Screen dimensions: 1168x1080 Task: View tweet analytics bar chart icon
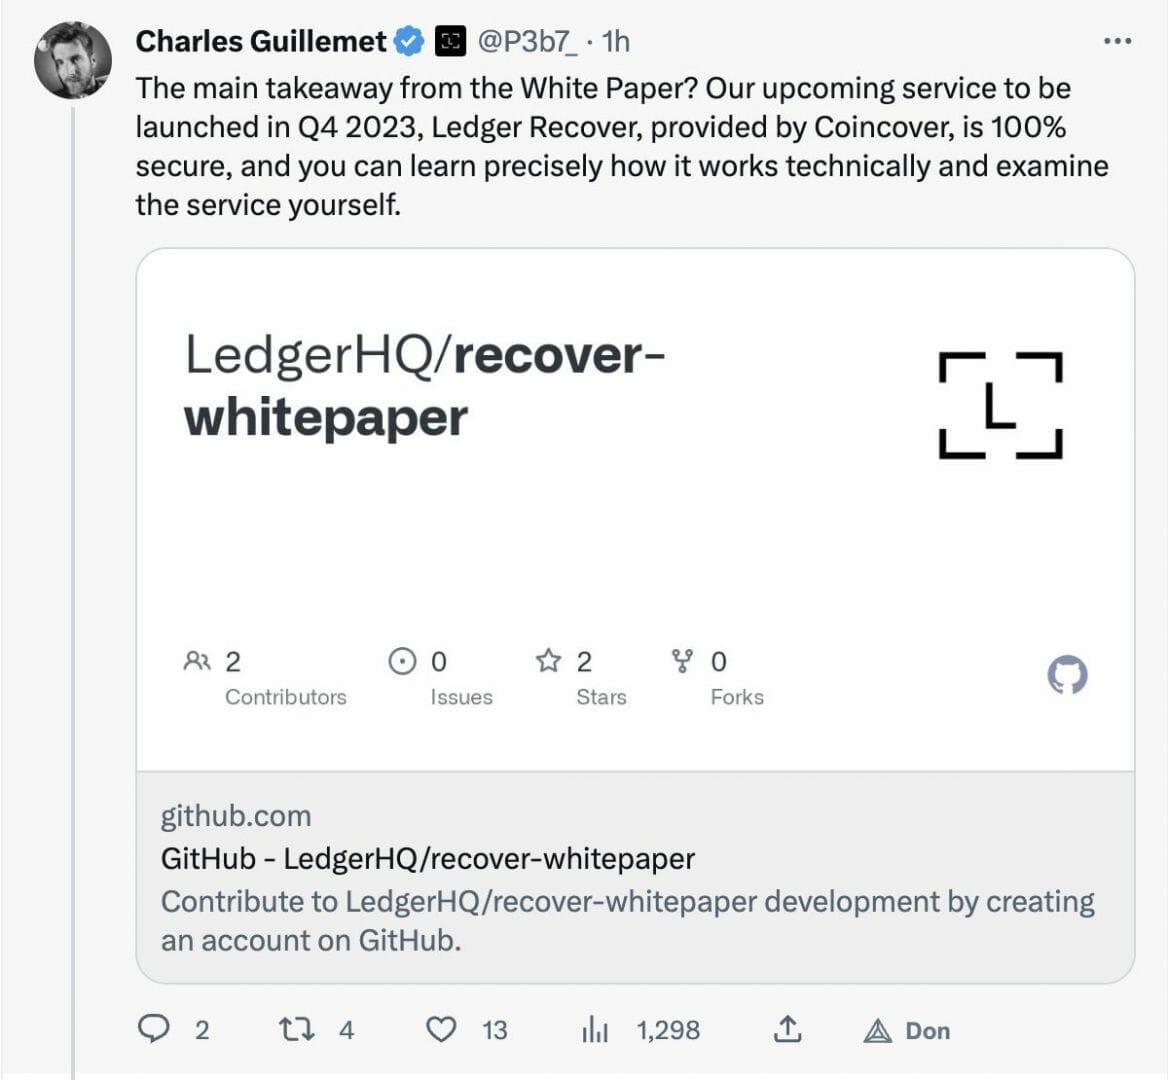(x=595, y=1030)
